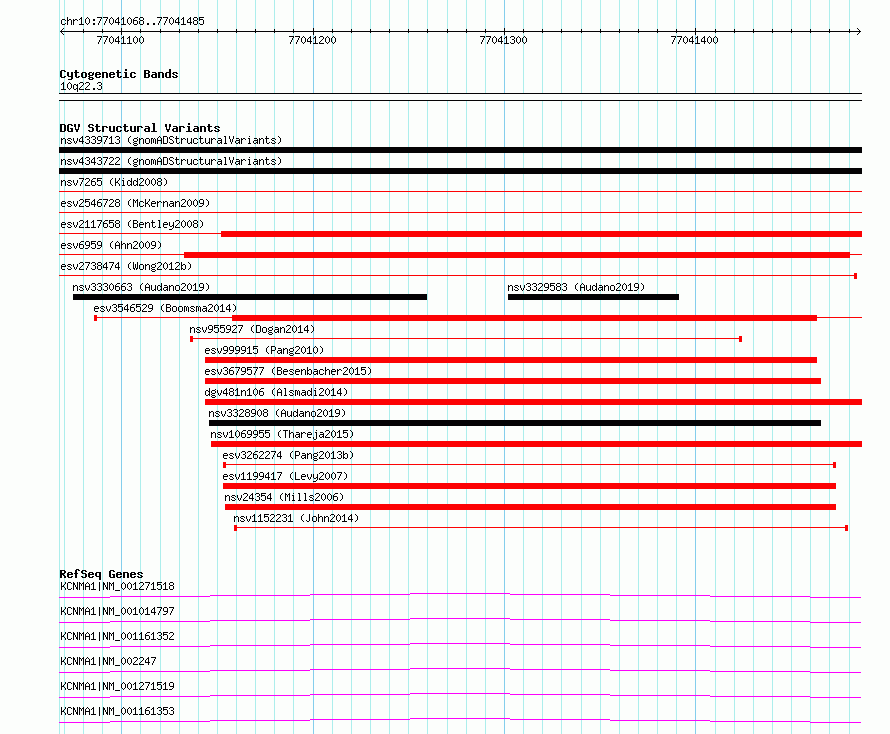Image resolution: width=890 pixels, height=734 pixels.
Task: Click the DGV Structural Variants track title
Action: pos(140,128)
